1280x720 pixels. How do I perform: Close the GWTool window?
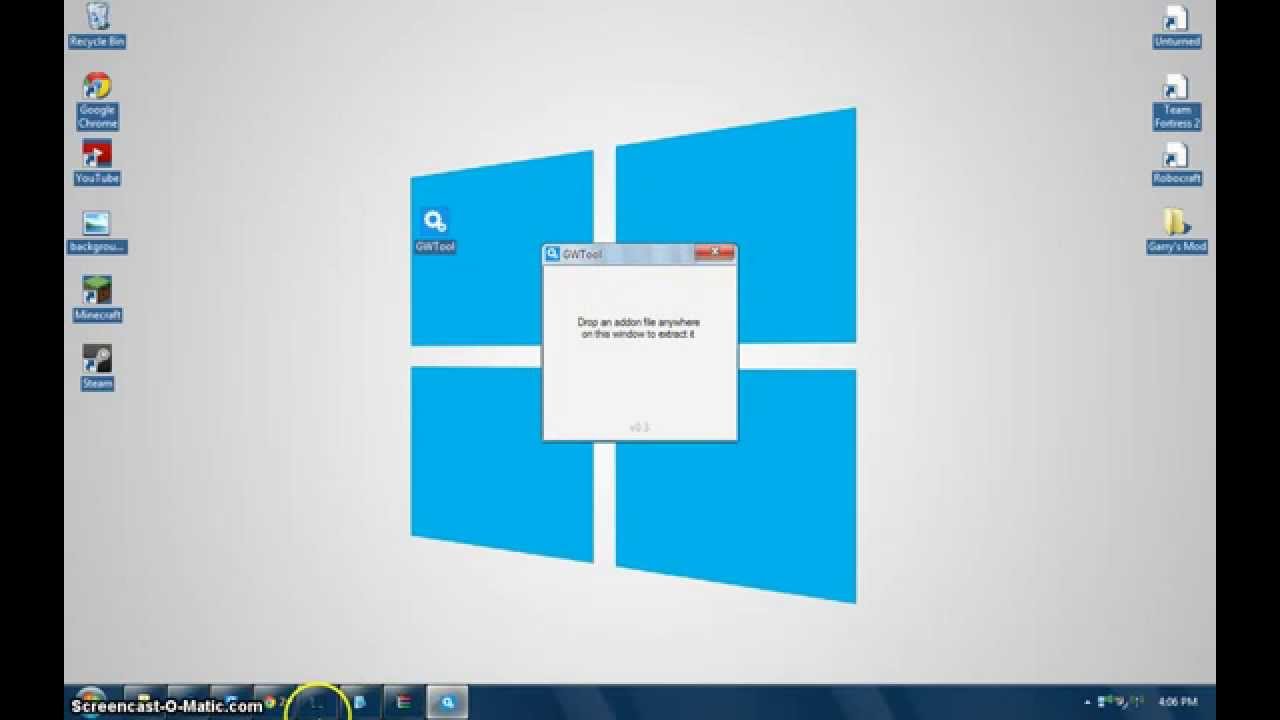click(x=714, y=253)
